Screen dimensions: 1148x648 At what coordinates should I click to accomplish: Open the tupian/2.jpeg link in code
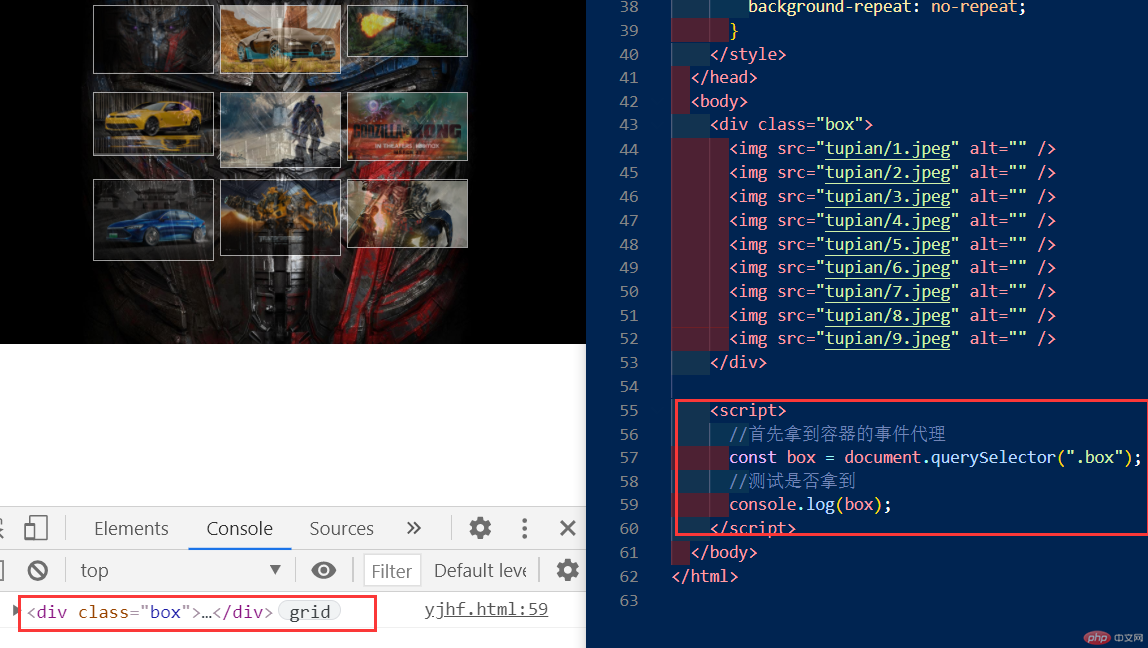point(887,173)
